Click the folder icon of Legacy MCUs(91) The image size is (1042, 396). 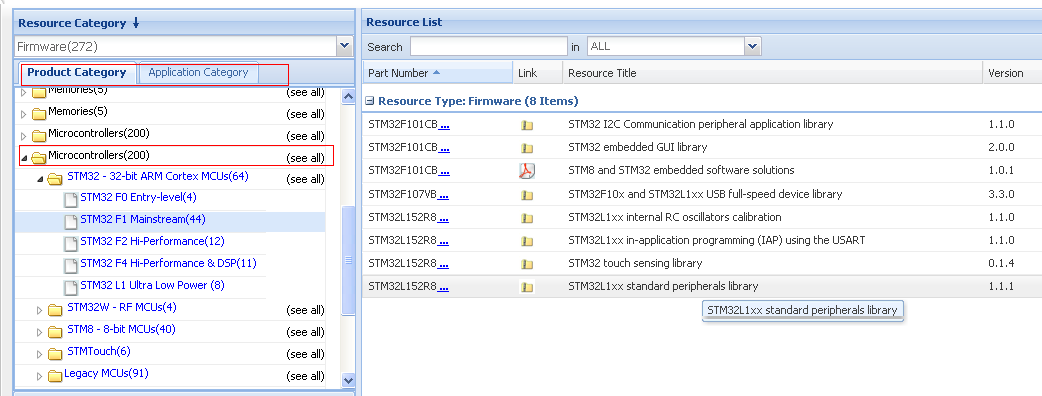click(x=54, y=375)
